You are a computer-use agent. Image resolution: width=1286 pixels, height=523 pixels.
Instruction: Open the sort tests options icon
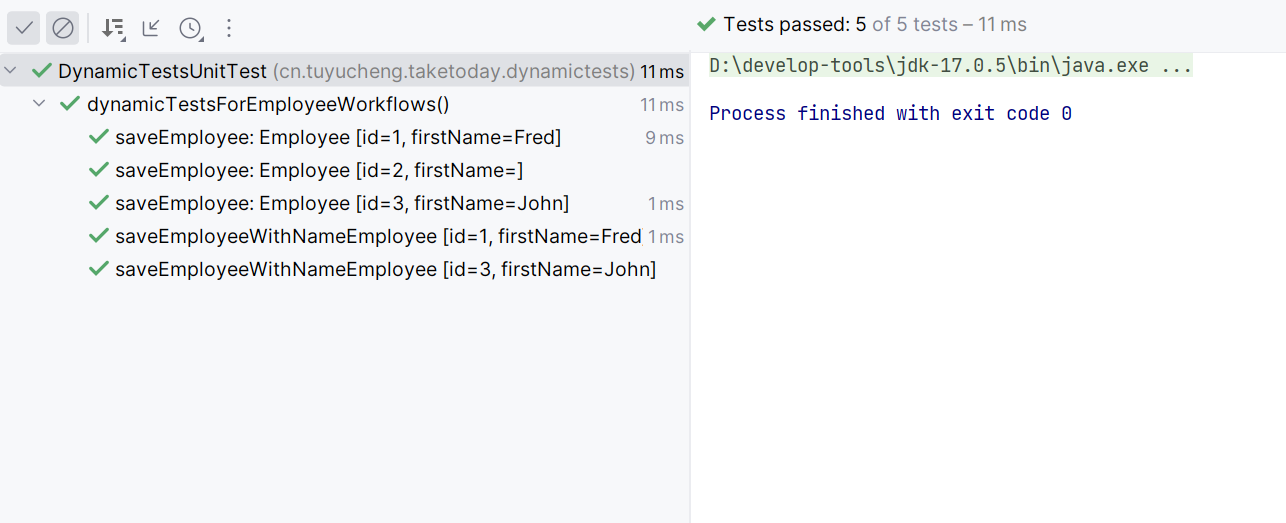tap(114, 28)
